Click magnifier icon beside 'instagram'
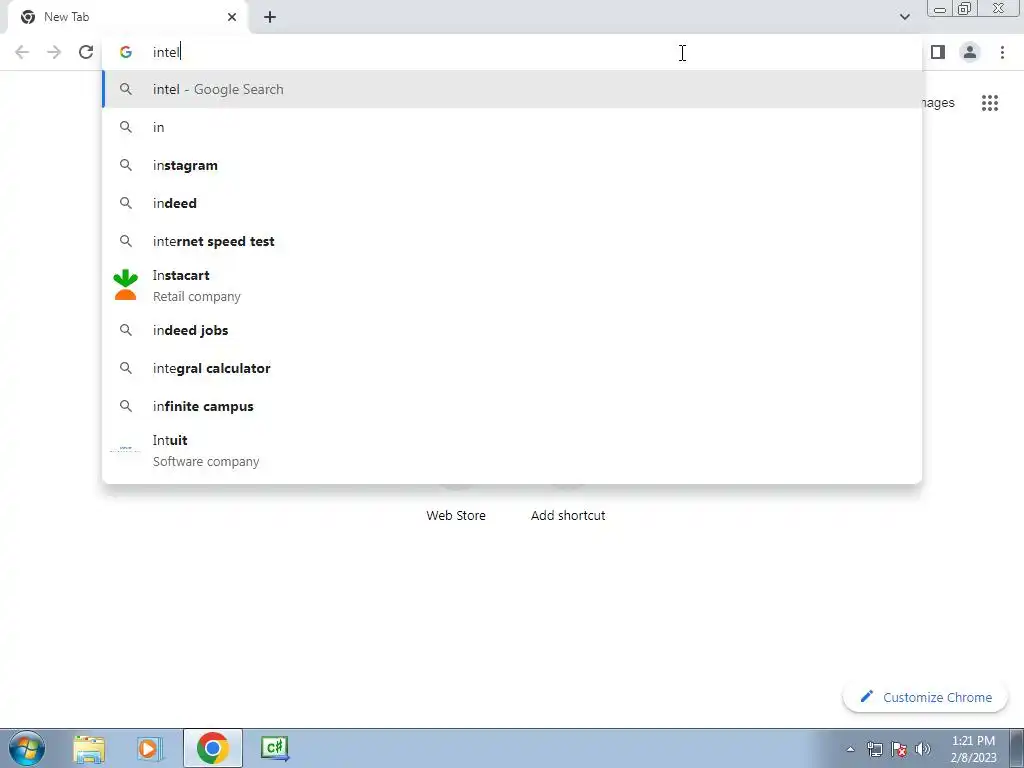The image size is (1024, 768). click(x=126, y=165)
